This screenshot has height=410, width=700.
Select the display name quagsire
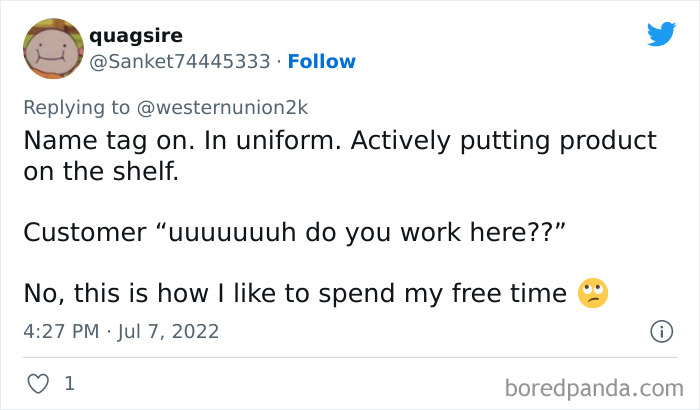[133, 35]
